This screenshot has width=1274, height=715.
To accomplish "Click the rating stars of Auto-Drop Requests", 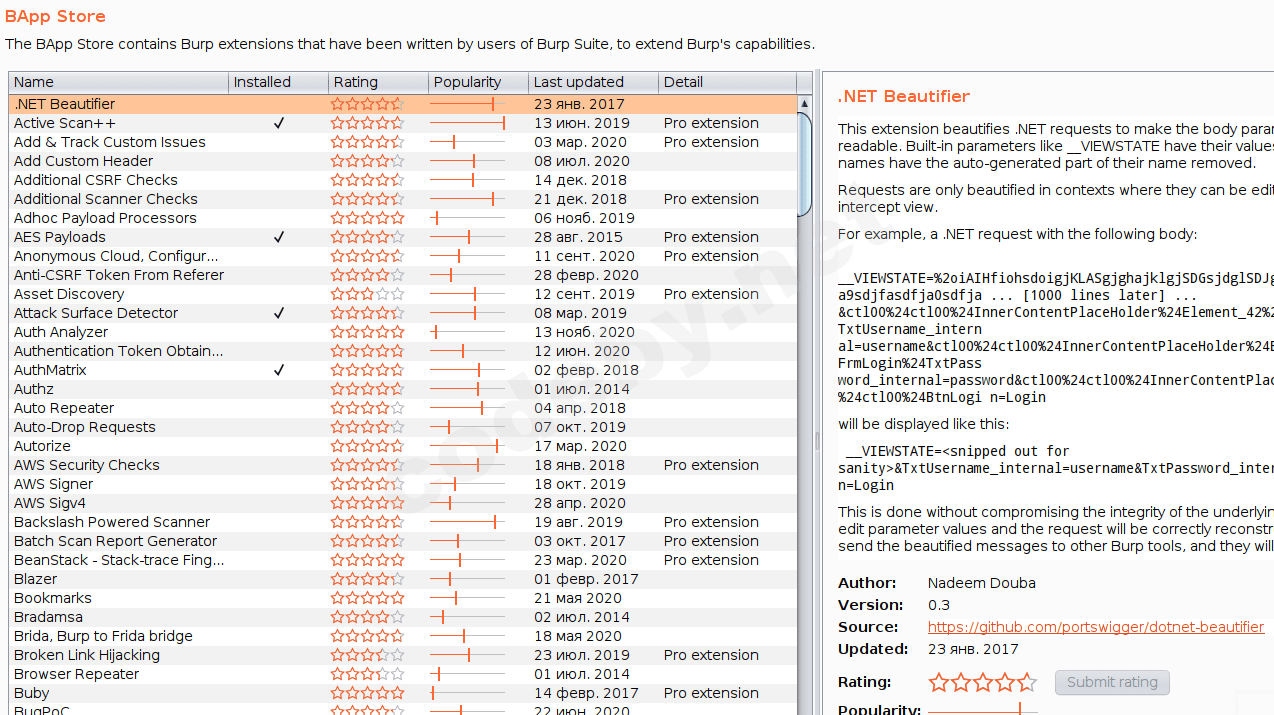I will [x=368, y=427].
